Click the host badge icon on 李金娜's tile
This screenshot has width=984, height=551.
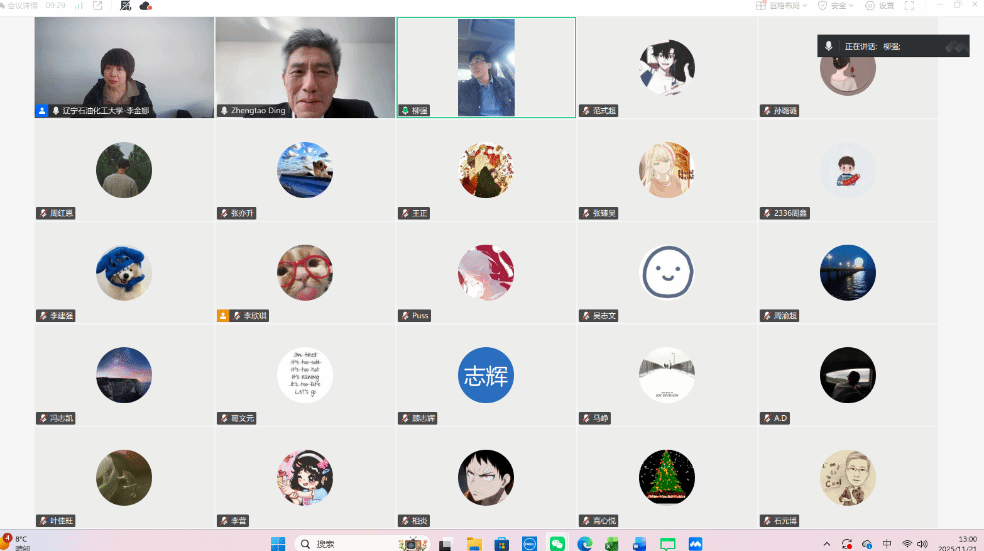tap(42, 111)
